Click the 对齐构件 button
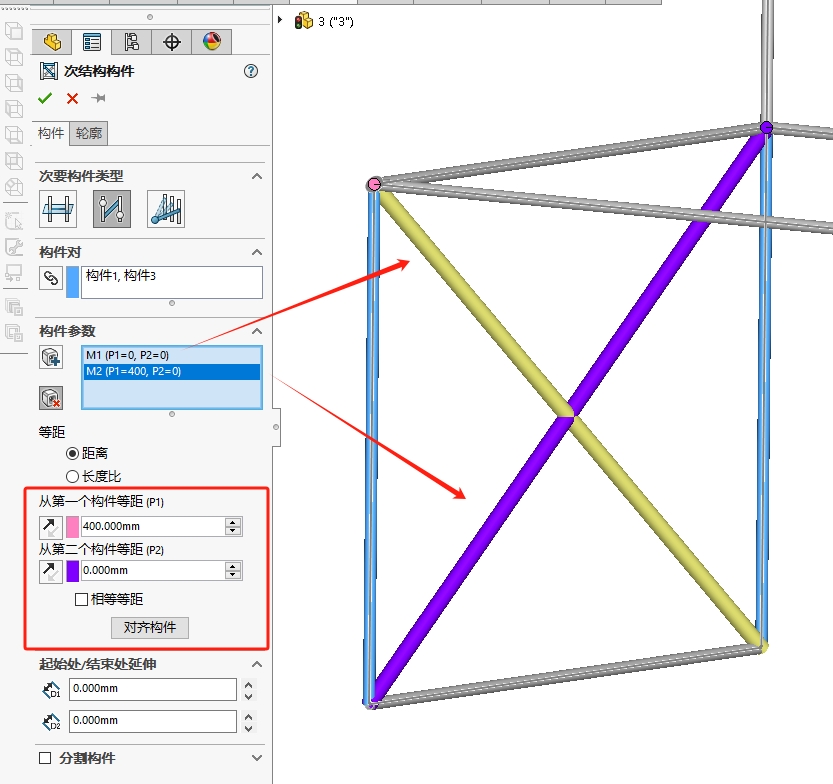This screenshot has height=784, width=833. [x=149, y=628]
